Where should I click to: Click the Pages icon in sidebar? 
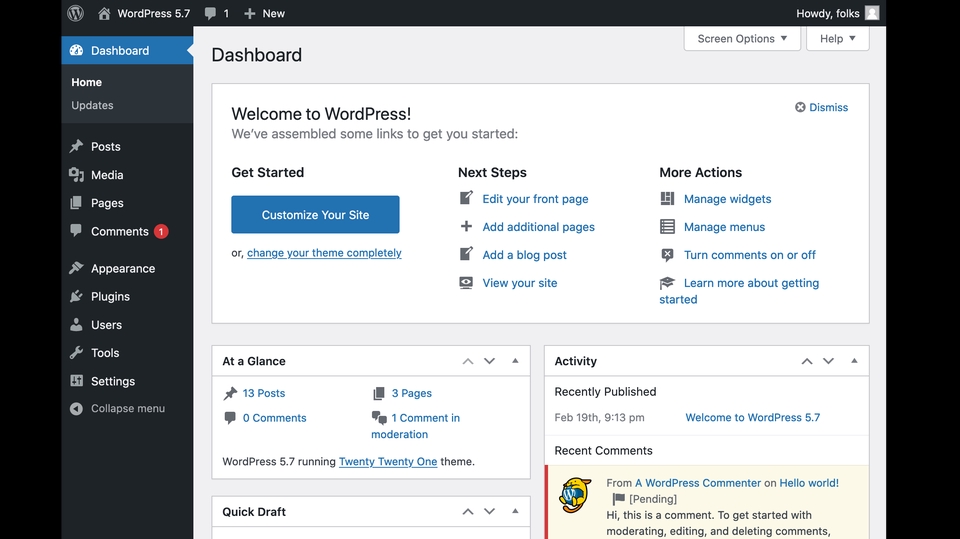(76, 203)
